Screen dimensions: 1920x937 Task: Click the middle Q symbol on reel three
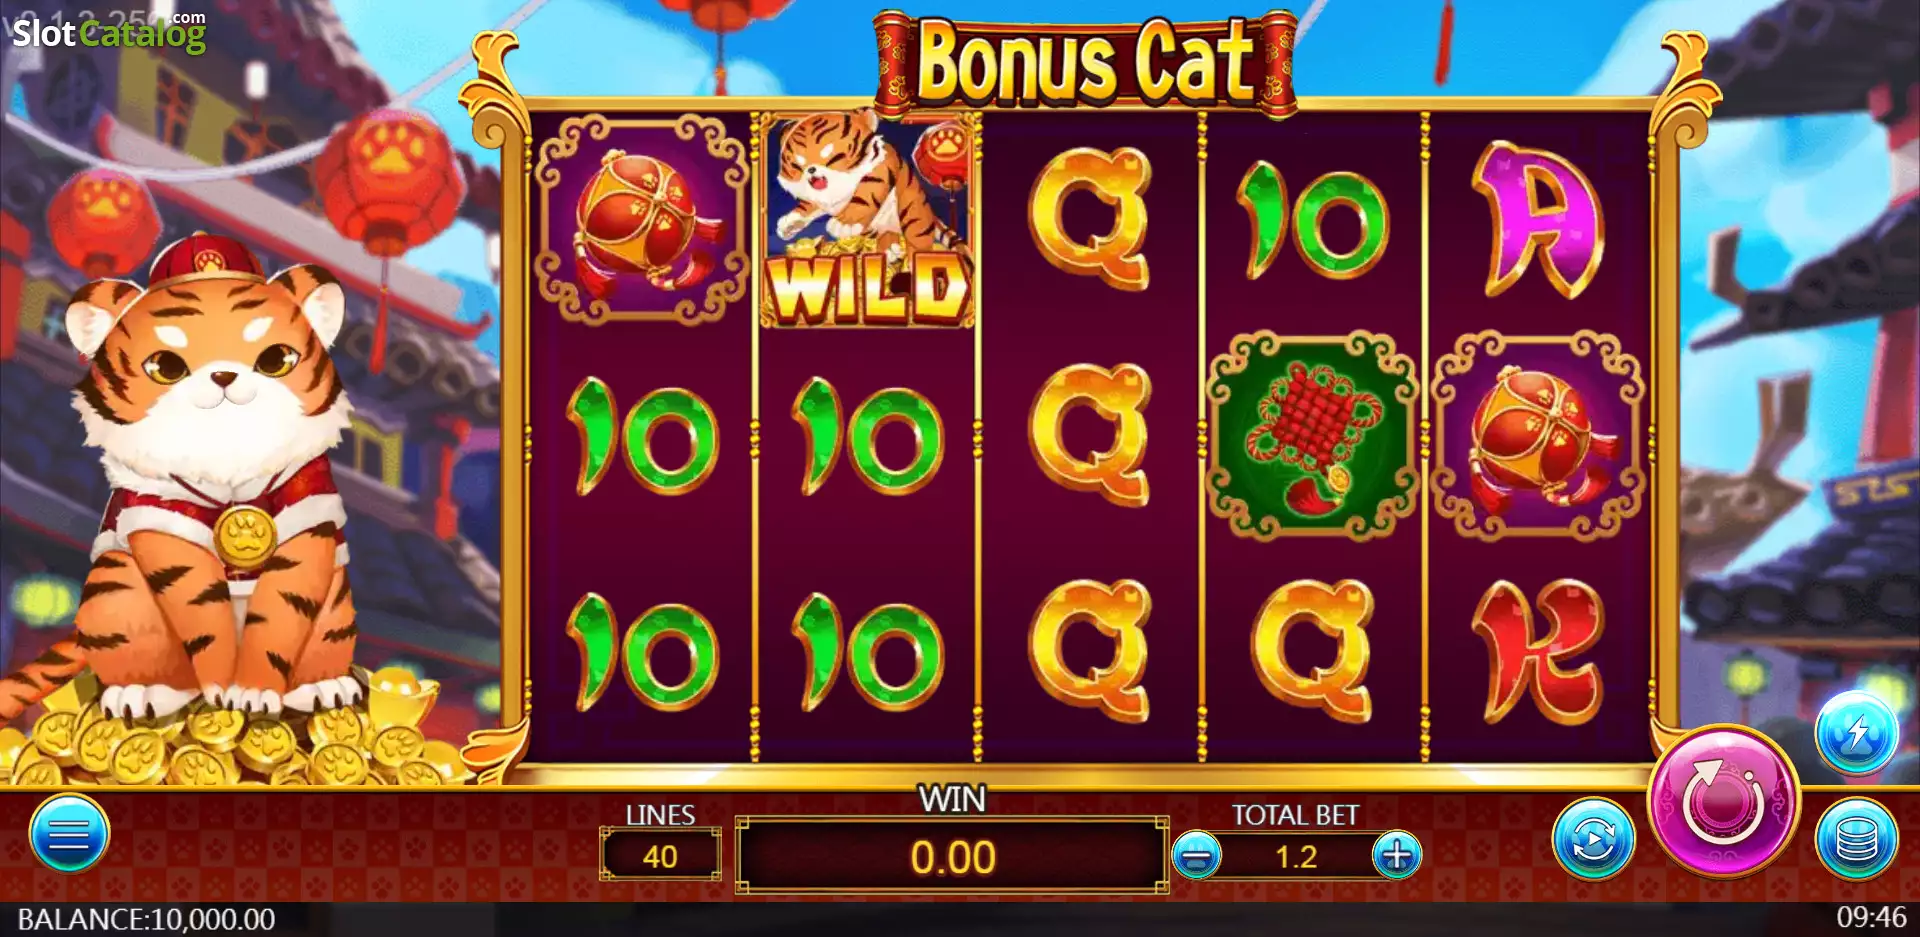point(1090,436)
